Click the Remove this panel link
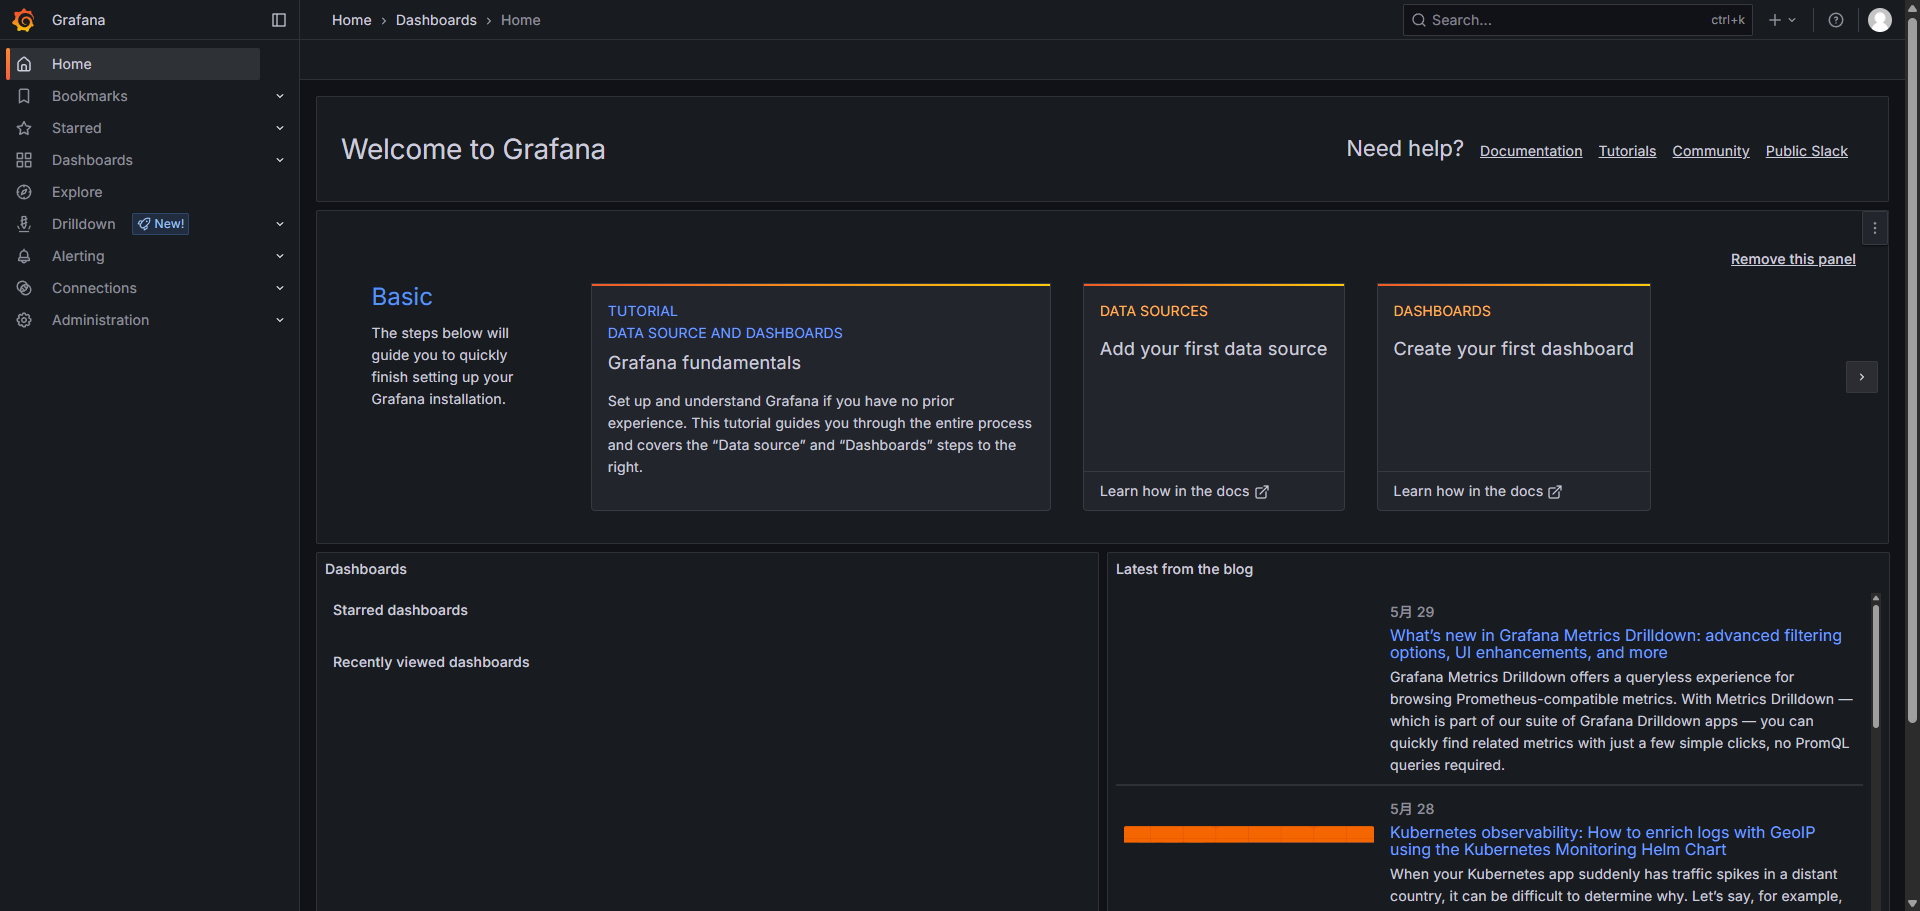 click(x=1793, y=259)
